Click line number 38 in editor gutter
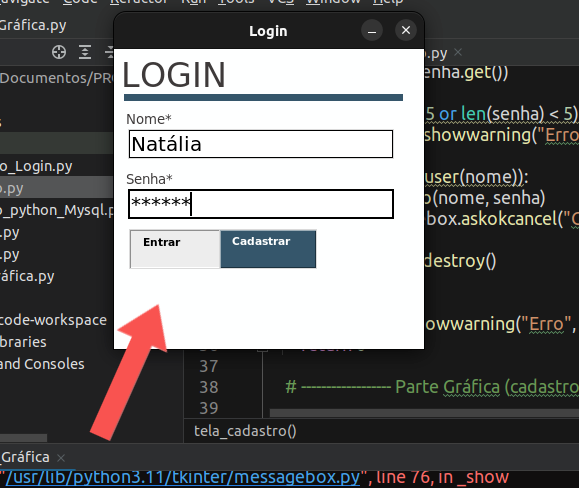 point(209,387)
